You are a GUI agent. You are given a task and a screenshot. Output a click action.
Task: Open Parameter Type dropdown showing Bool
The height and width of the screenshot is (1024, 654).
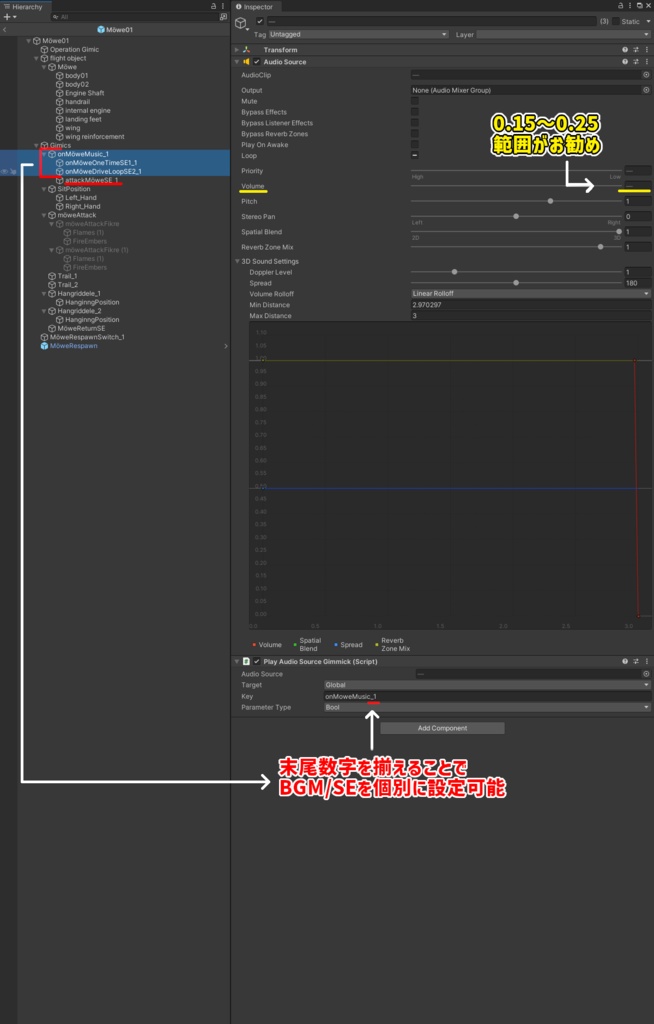click(487, 707)
